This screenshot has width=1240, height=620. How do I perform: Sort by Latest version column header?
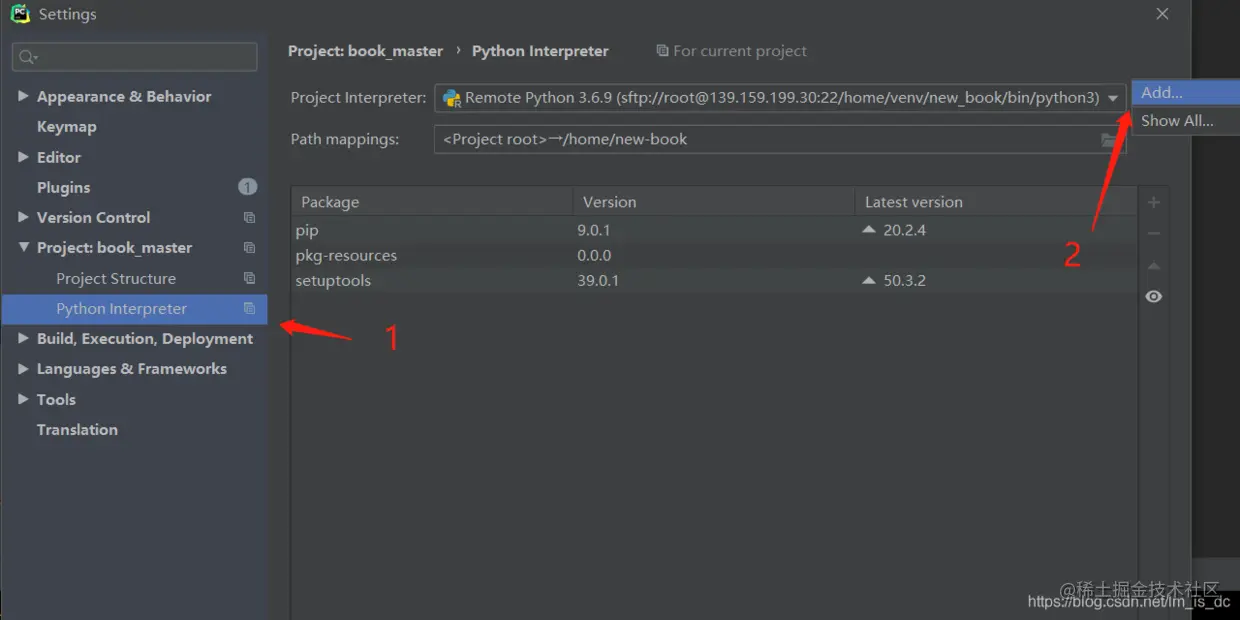[996, 202]
